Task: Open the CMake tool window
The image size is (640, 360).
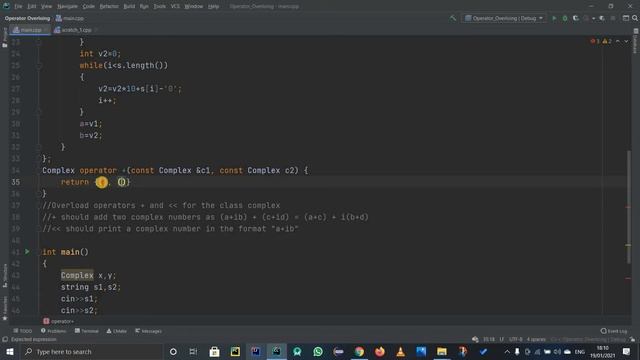Action: pyautogui.click(x=117, y=331)
